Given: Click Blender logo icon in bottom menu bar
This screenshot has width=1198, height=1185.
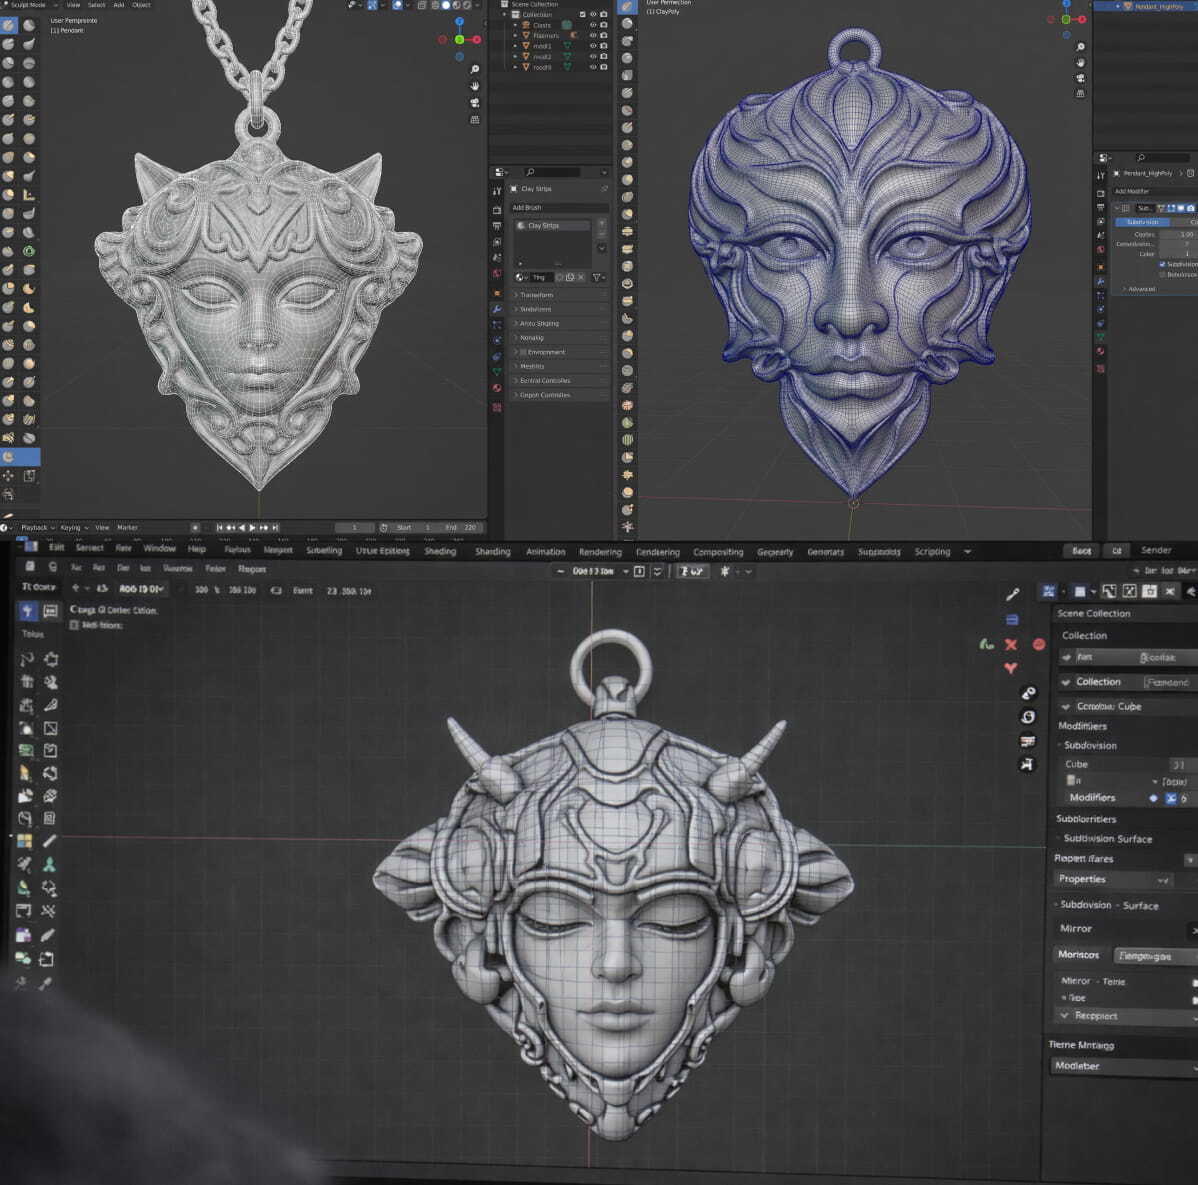Looking at the screenshot, I should click(x=31, y=547).
